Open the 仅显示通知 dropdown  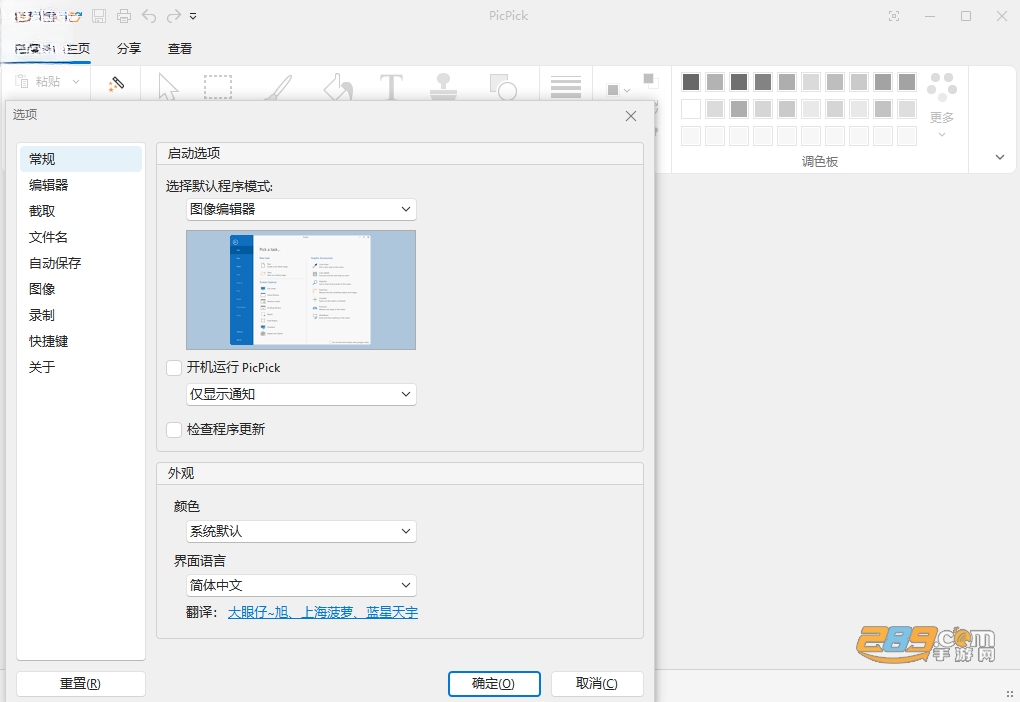tap(301, 394)
